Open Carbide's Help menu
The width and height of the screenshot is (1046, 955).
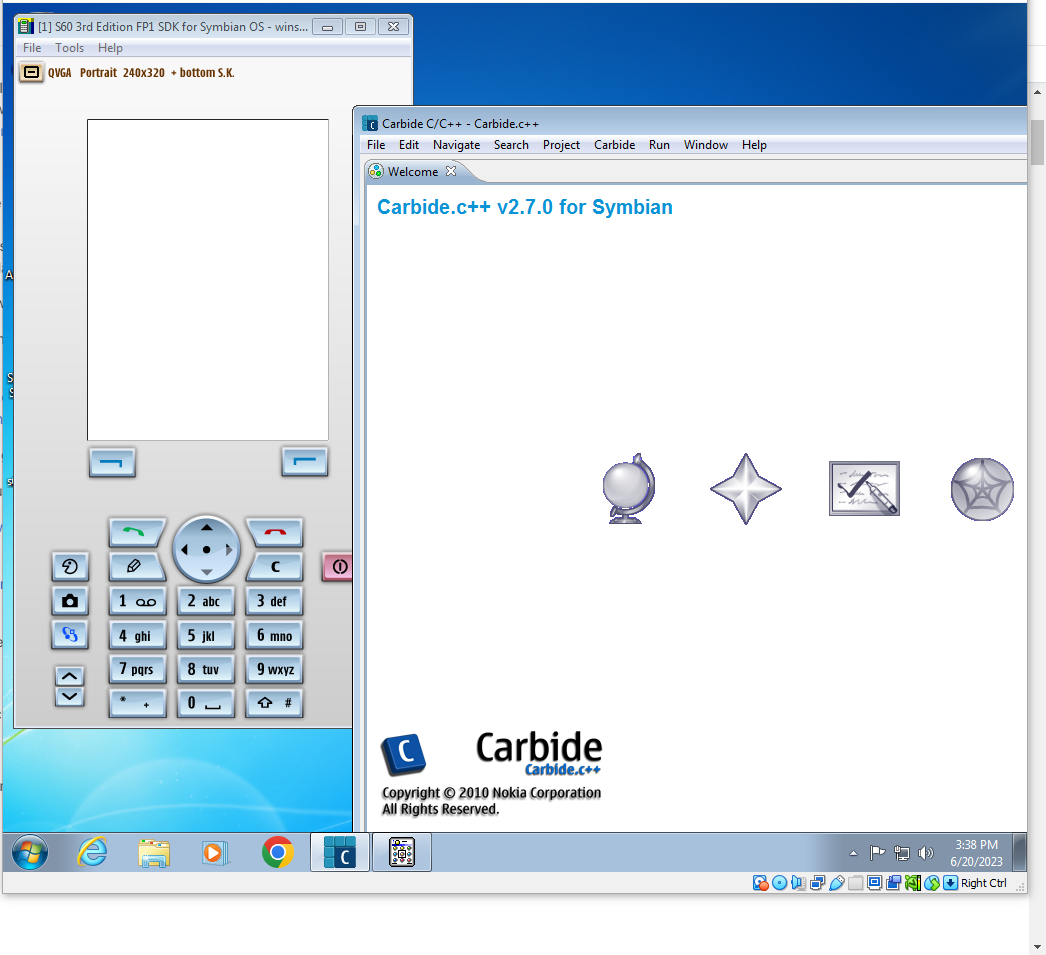(x=754, y=145)
